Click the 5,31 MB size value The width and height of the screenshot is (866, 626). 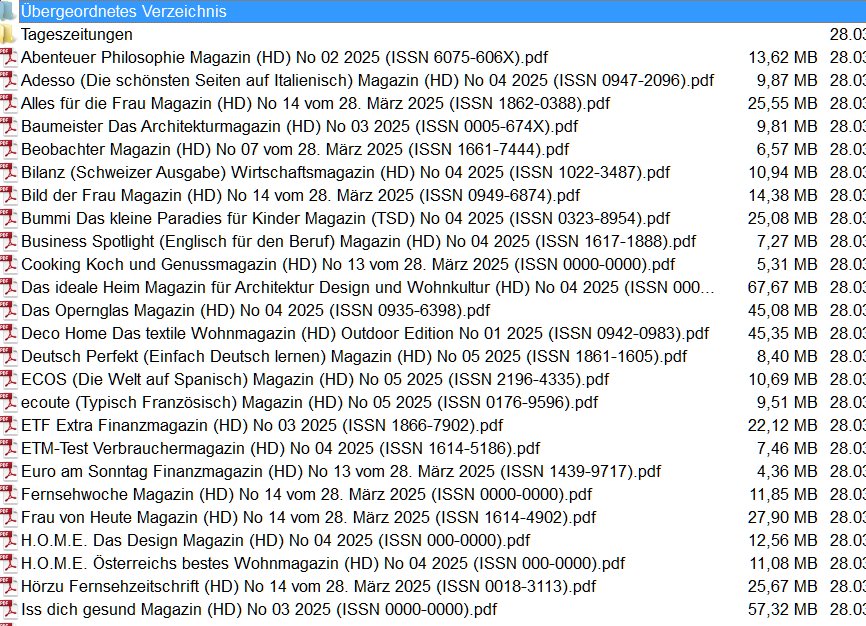click(786, 264)
